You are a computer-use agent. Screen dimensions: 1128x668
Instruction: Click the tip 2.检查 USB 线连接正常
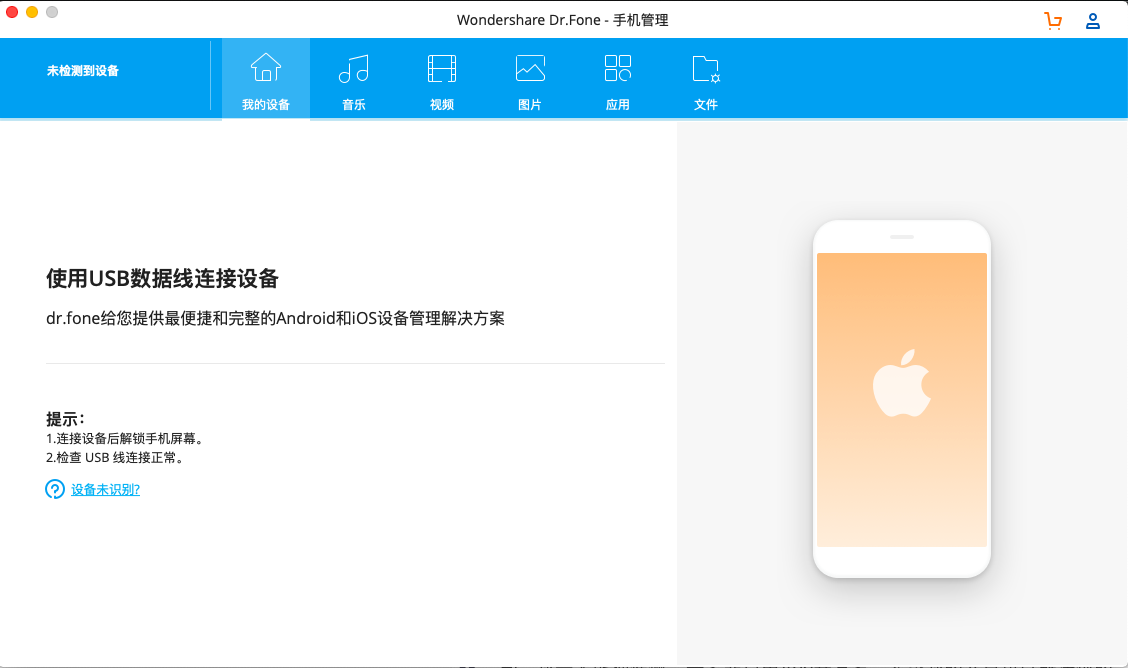tap(117, 457)
